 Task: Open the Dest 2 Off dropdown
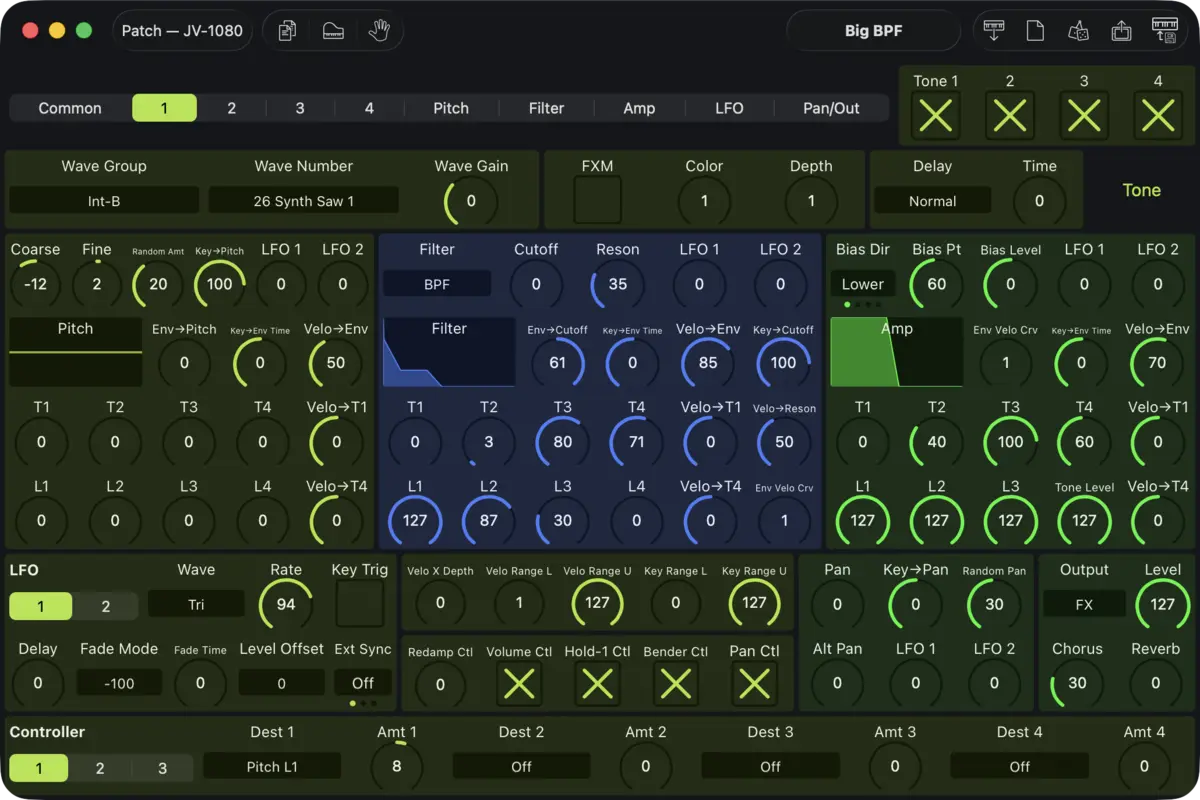pos(521,767)
